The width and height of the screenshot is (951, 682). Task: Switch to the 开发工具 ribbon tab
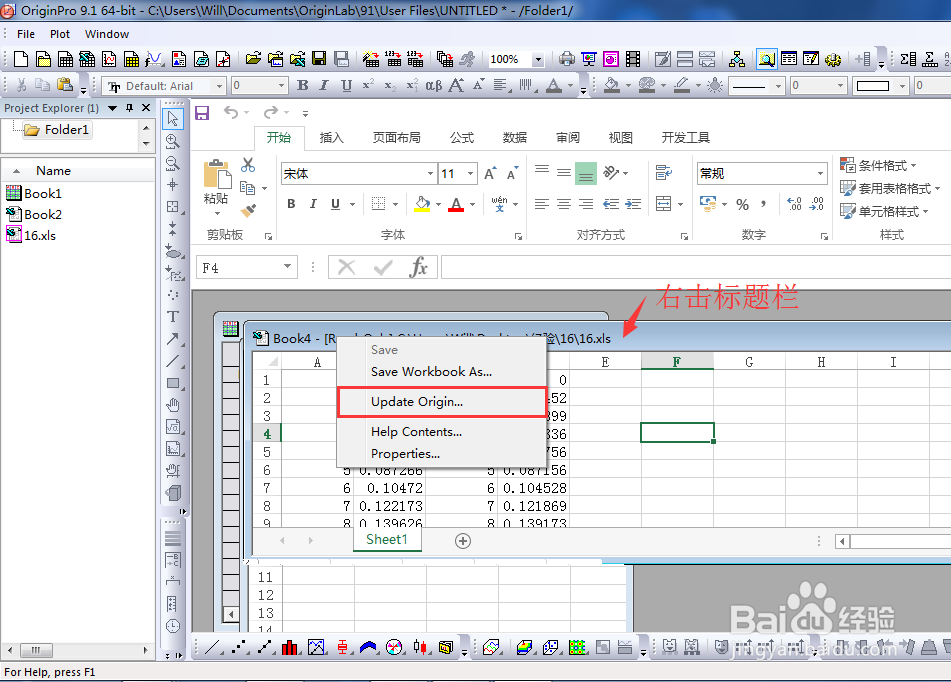685,138
